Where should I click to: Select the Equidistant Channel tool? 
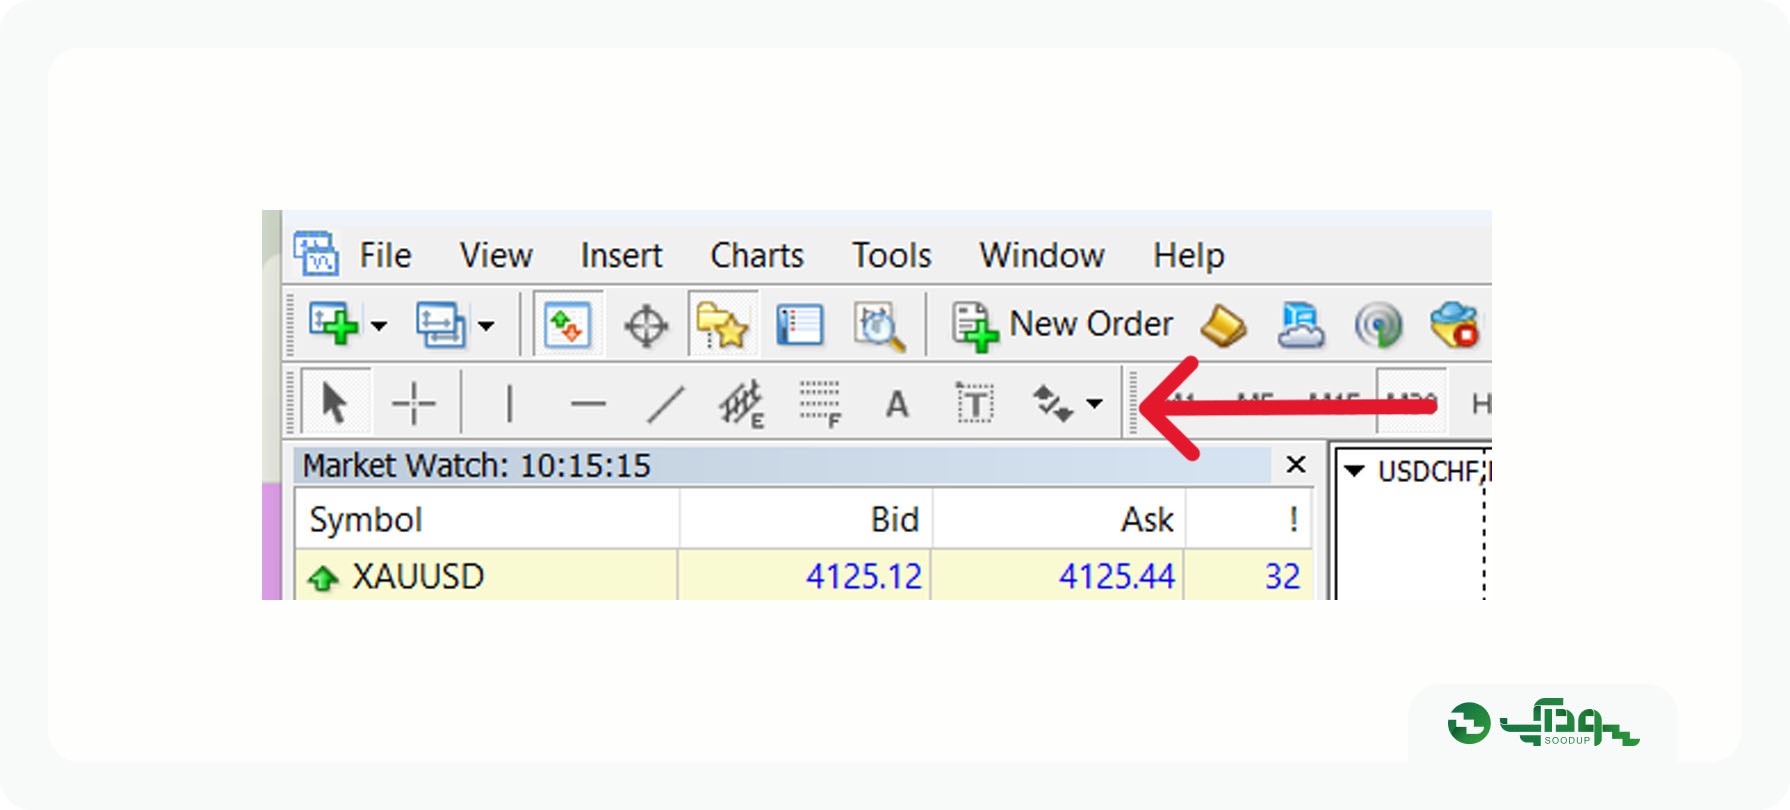[741, 404]
